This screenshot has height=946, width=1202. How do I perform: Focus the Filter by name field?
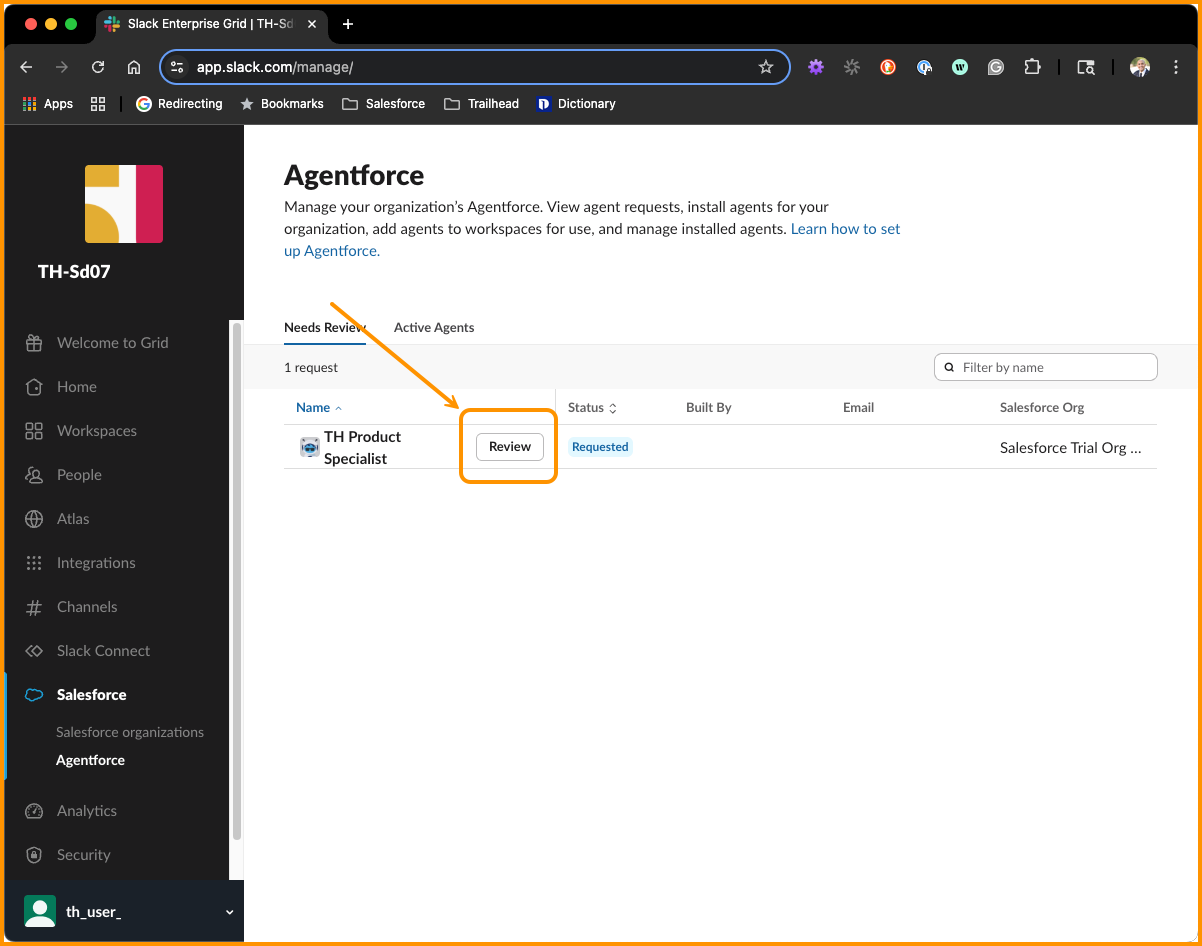tap(1045, 367)
